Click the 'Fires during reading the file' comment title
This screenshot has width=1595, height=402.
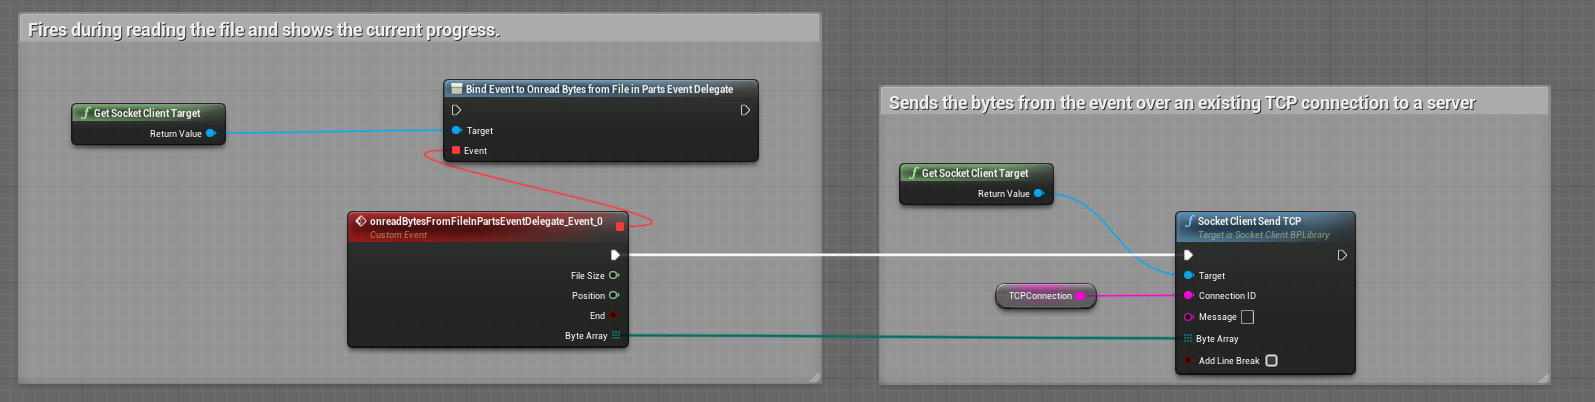(264, 30)
